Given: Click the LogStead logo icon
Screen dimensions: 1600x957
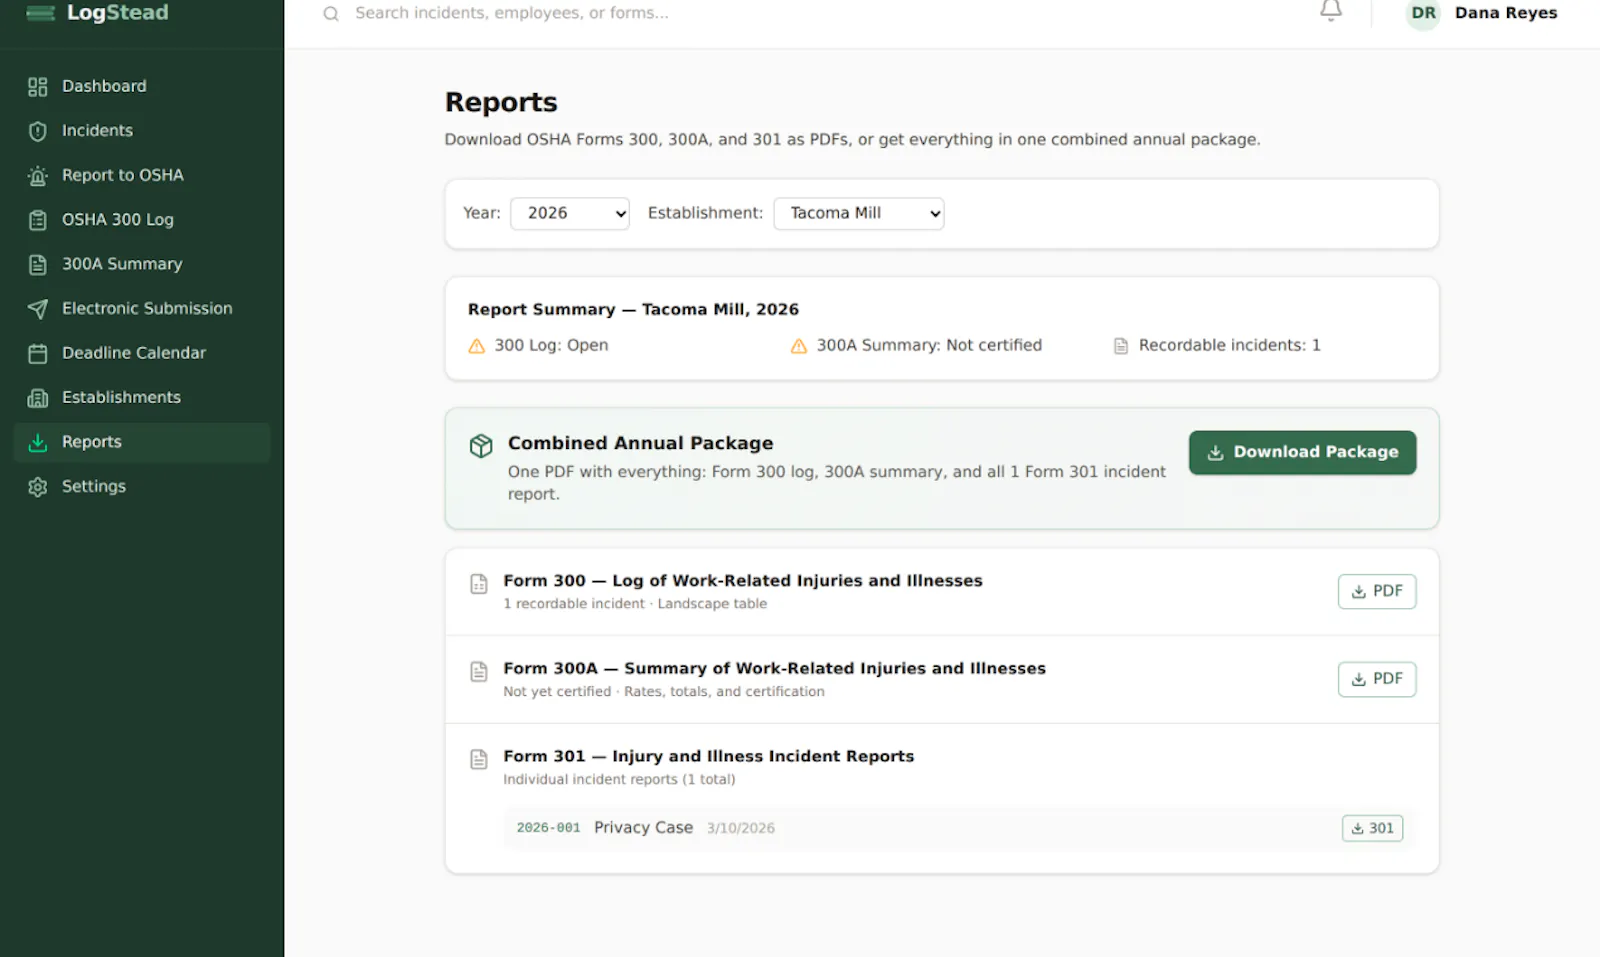Looking at the screenshot, I should pos(40,13).
